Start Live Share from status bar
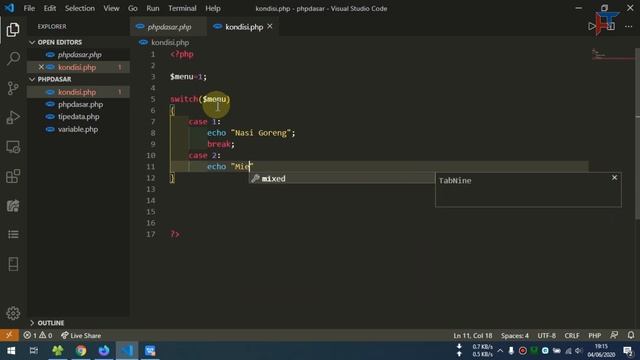The height and width of the screenshot is (360, 640). click(x=81, y=336)
